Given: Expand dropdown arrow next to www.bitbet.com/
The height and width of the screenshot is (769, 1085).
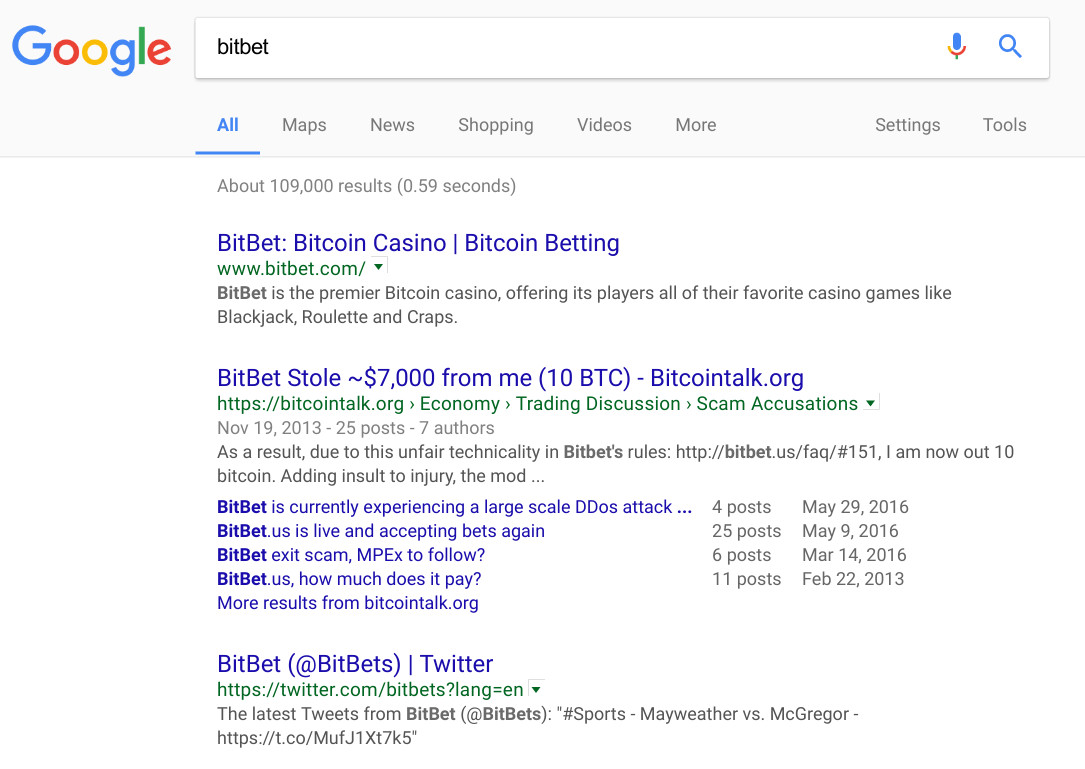Looking at the screenshot, I should 379,266.
